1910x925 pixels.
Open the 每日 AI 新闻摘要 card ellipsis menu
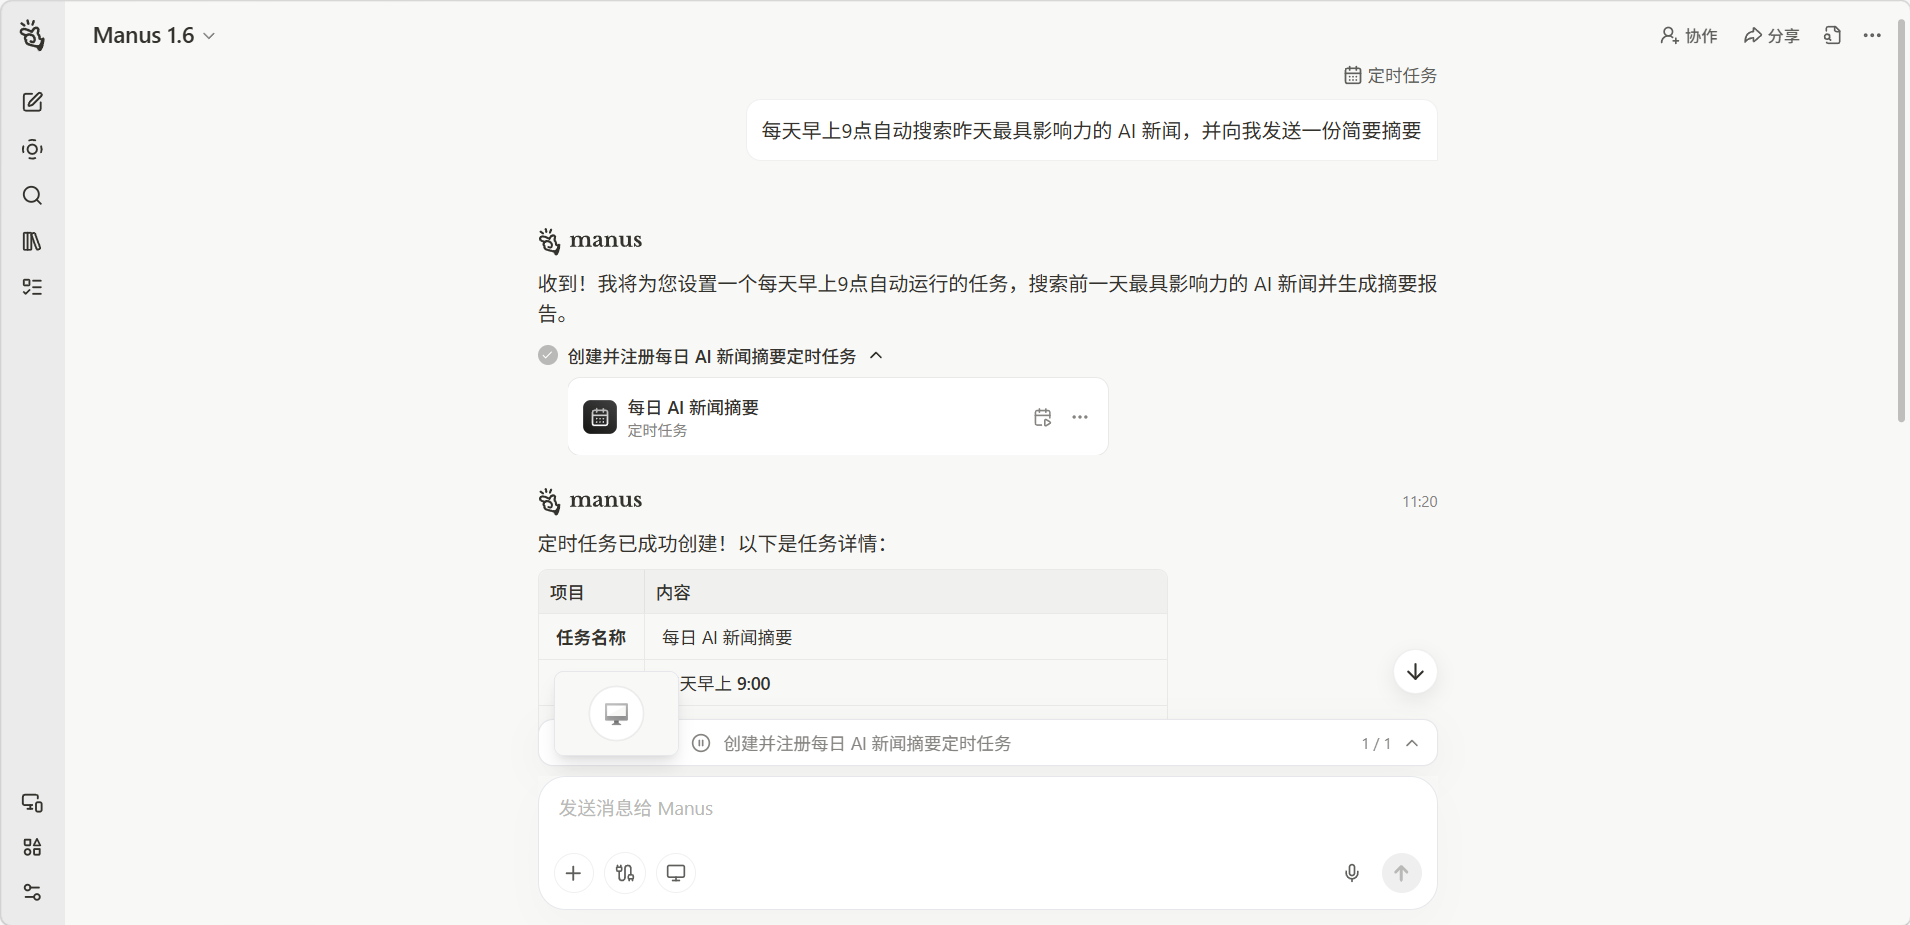coord(1080,417)
